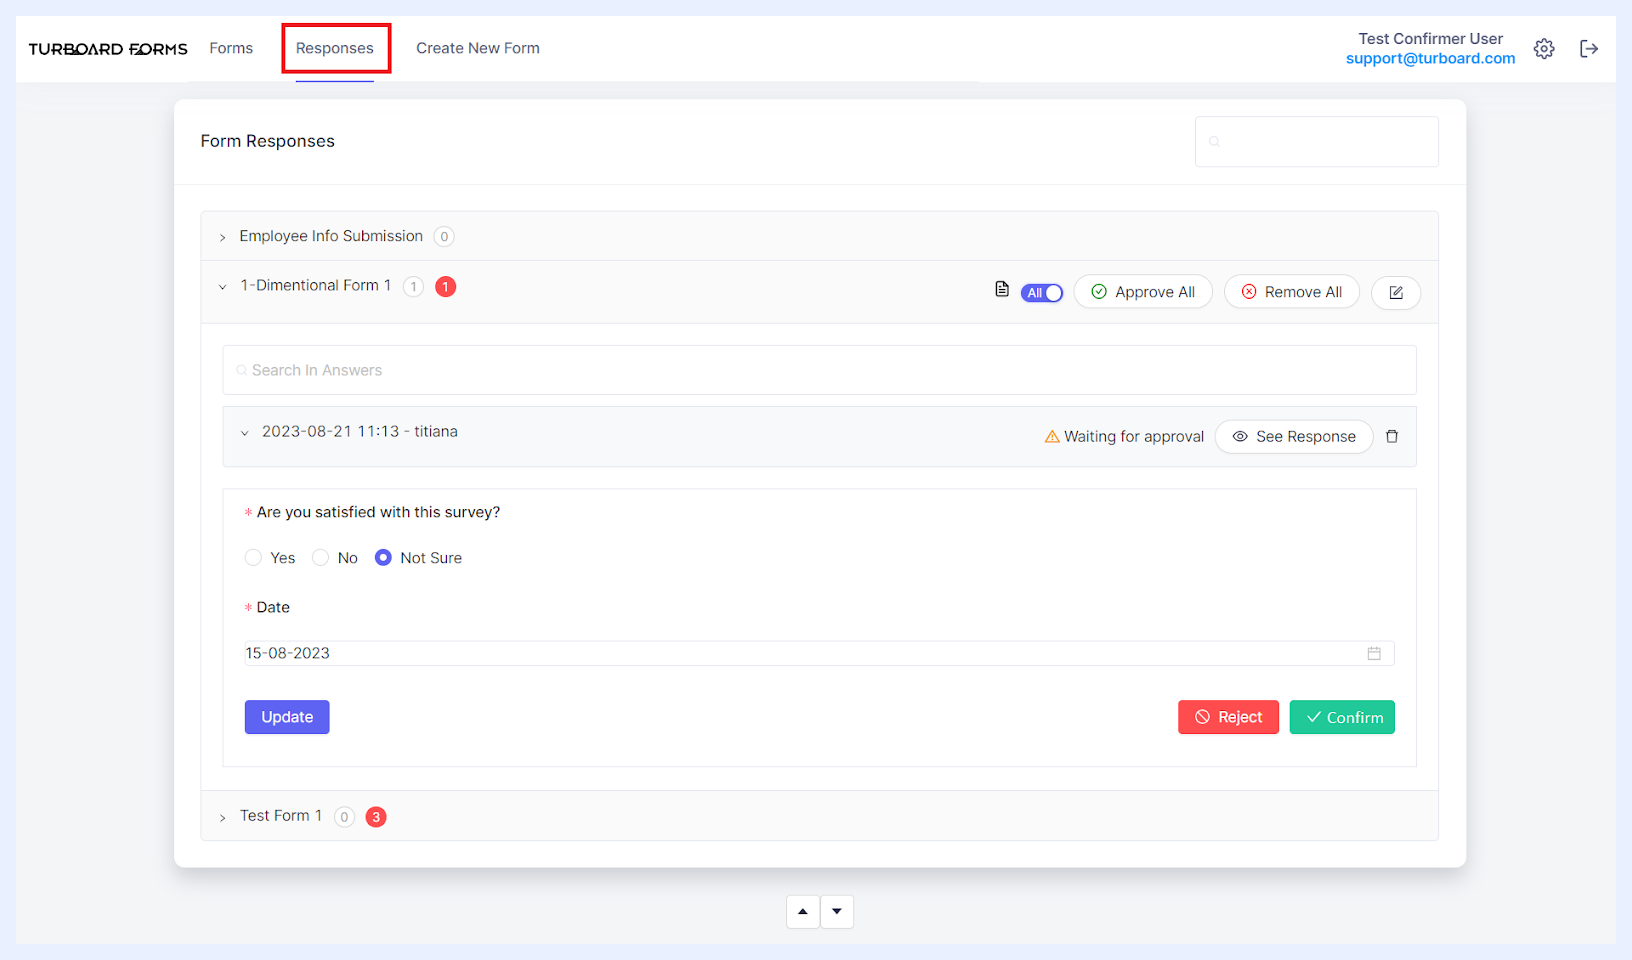The width and height of the screenshot is (1632, 960).
Task: Open the Forms tab
Action: pos(231,48)
